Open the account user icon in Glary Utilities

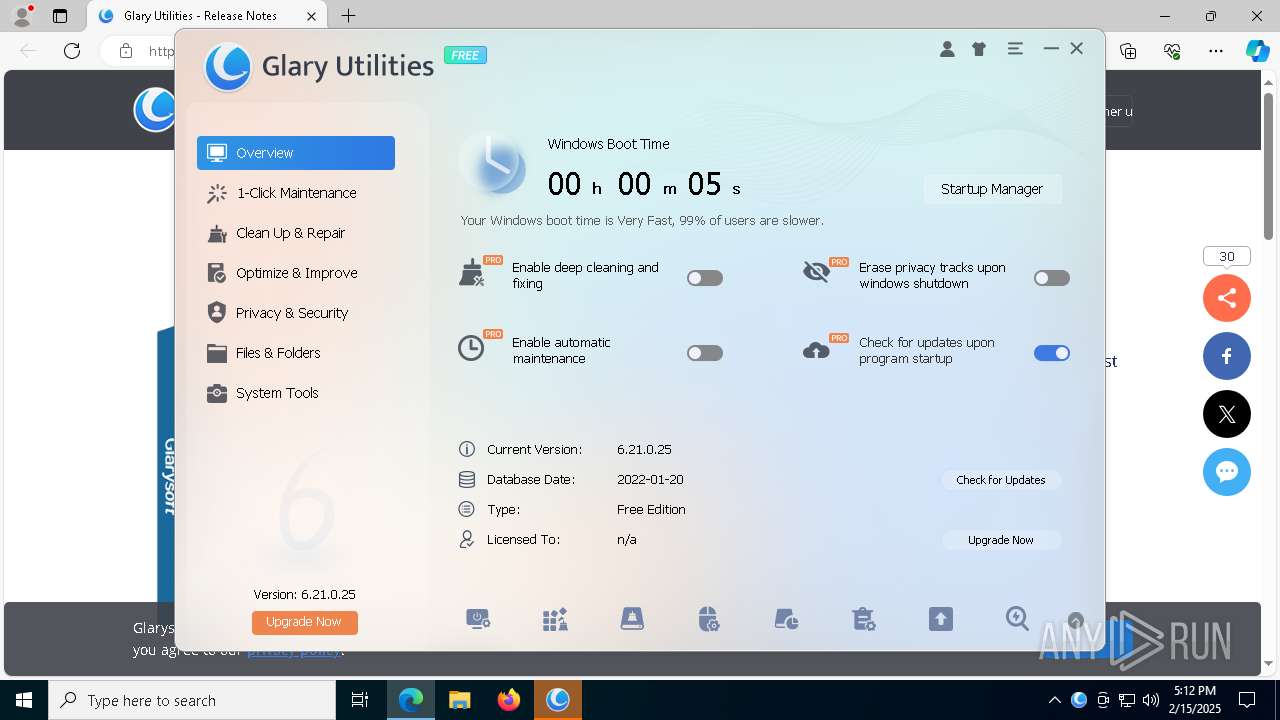947,49
